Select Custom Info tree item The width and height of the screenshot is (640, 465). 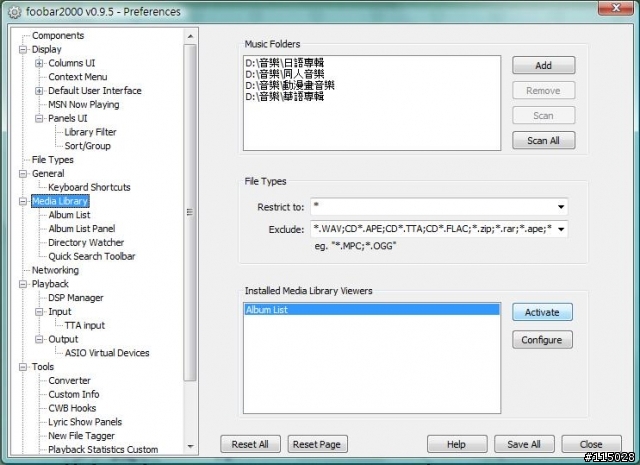click(x=74, y=394)
